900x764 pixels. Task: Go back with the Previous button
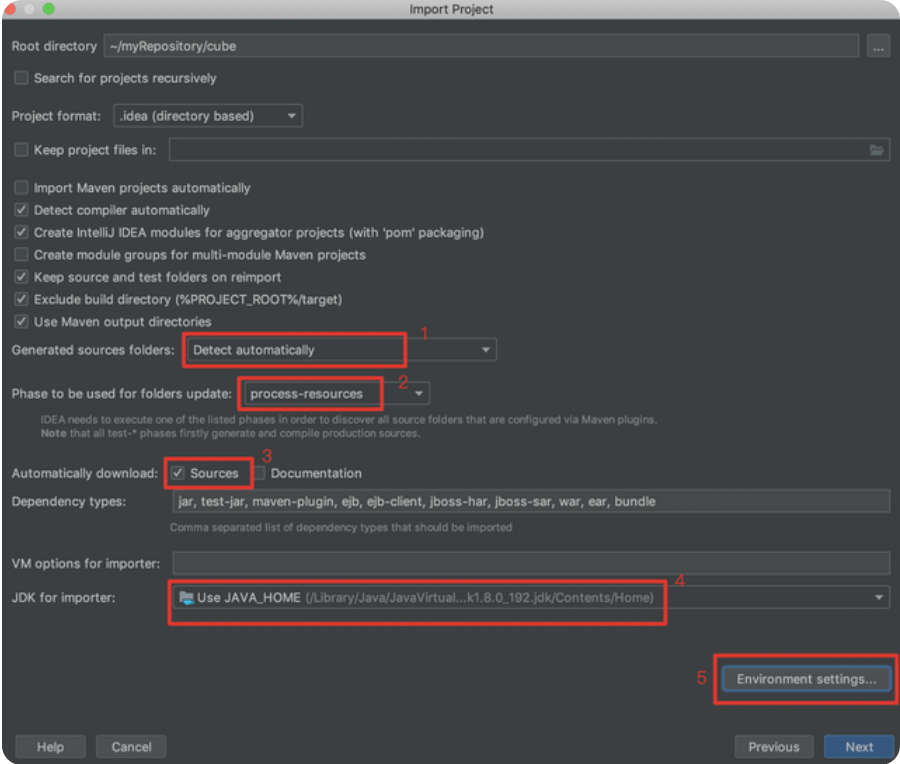click(x=774, y=747)
